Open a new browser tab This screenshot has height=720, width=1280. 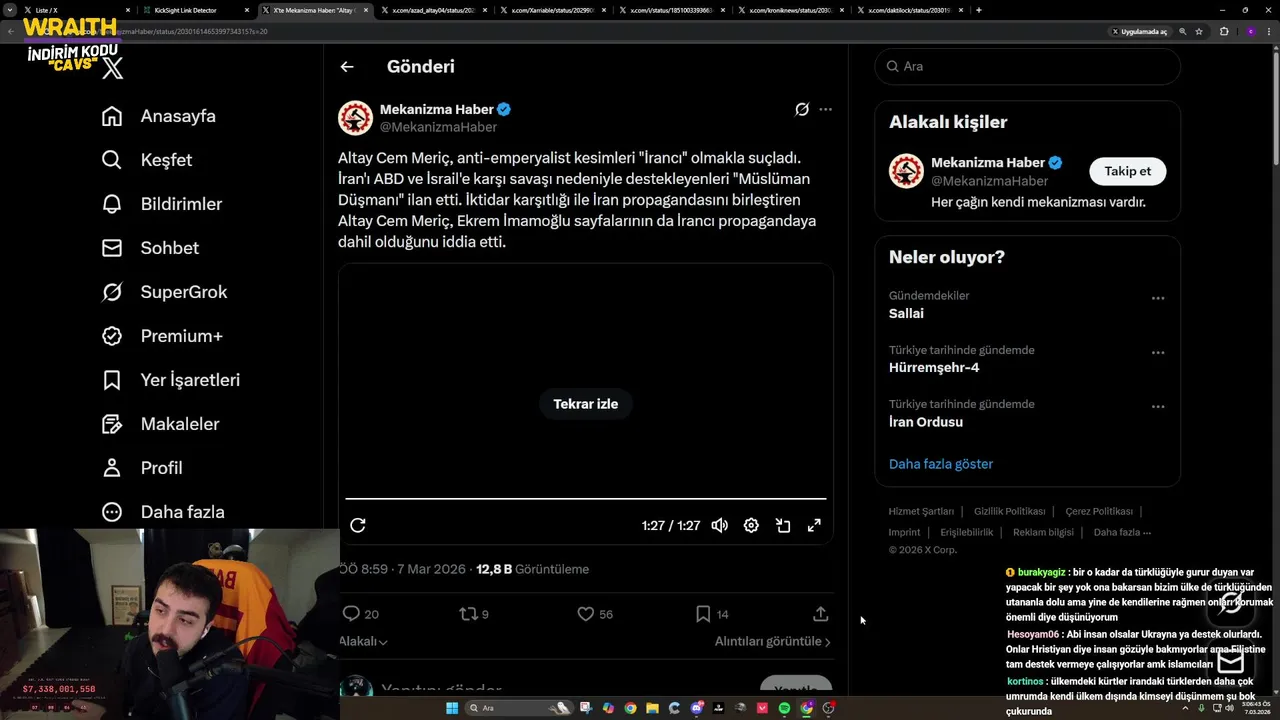978,10
